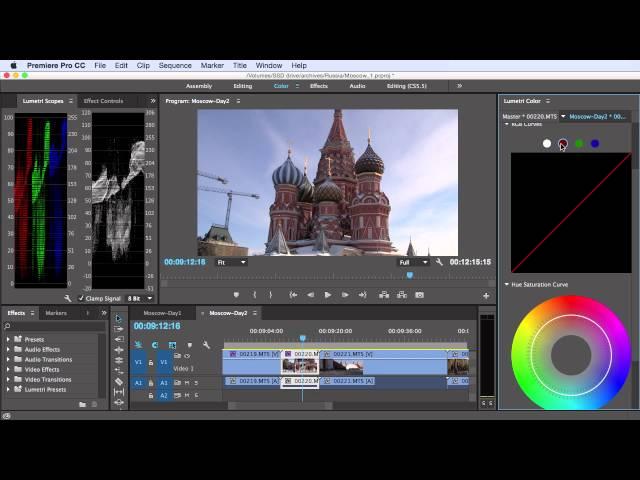Image resolution: width=640 pixels, height=480 pixels.
Task: Click the Lift button
Action: [x=384, y=295]
